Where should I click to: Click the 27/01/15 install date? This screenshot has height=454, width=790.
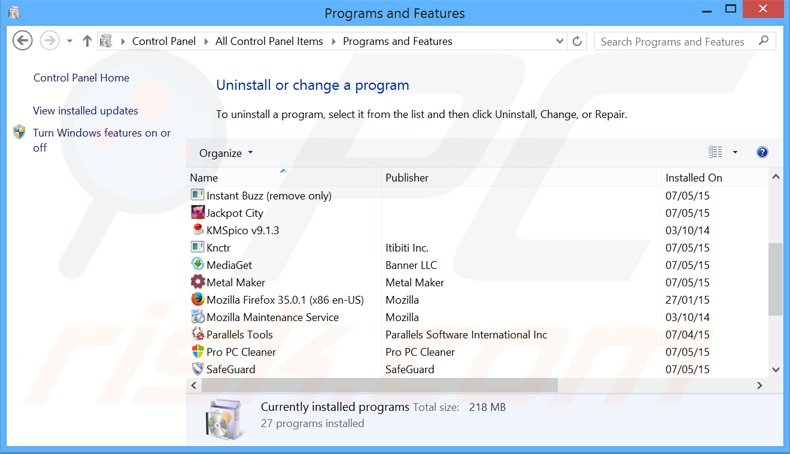point(687,300)
